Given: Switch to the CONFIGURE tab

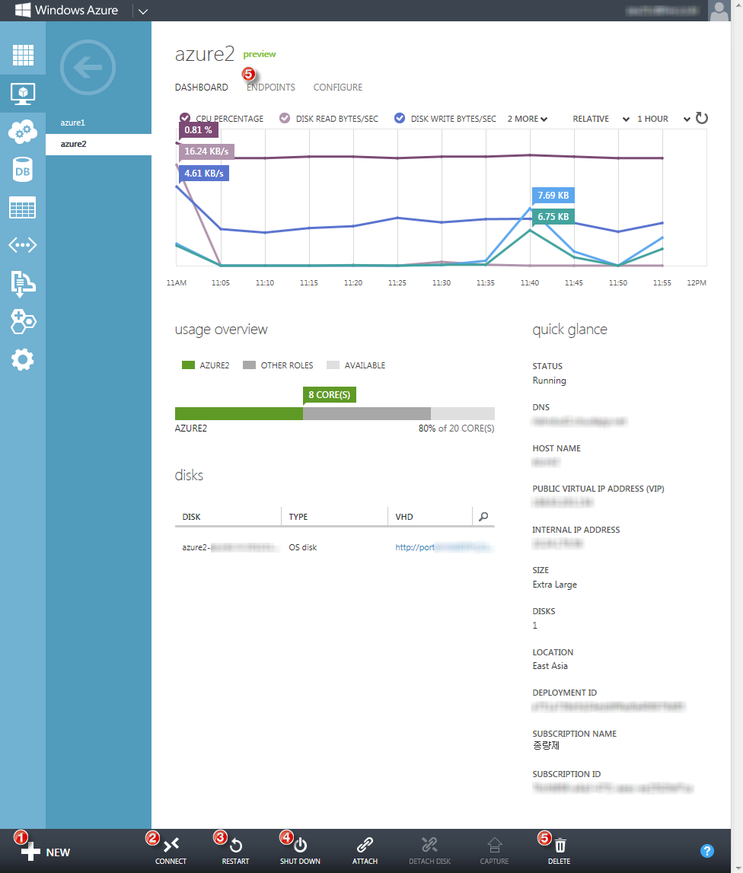Looking at the screenshot, I should coord(338,87).
